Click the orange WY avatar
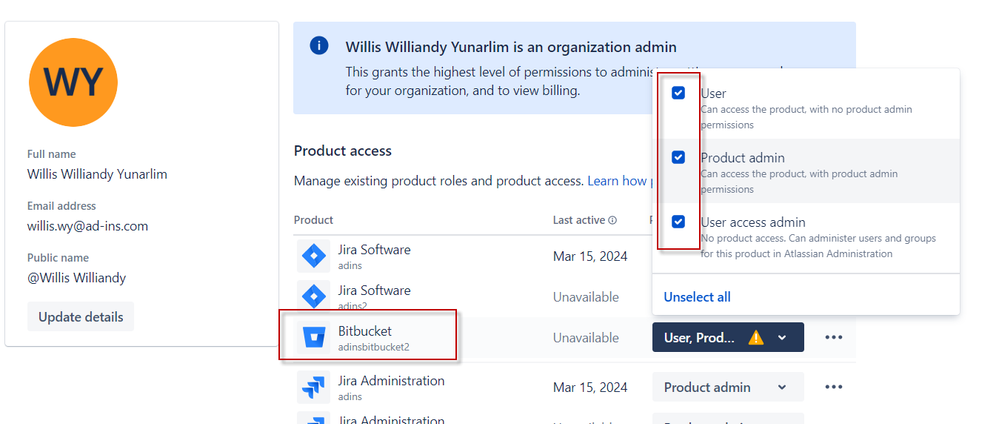 [x=73, y=82]
